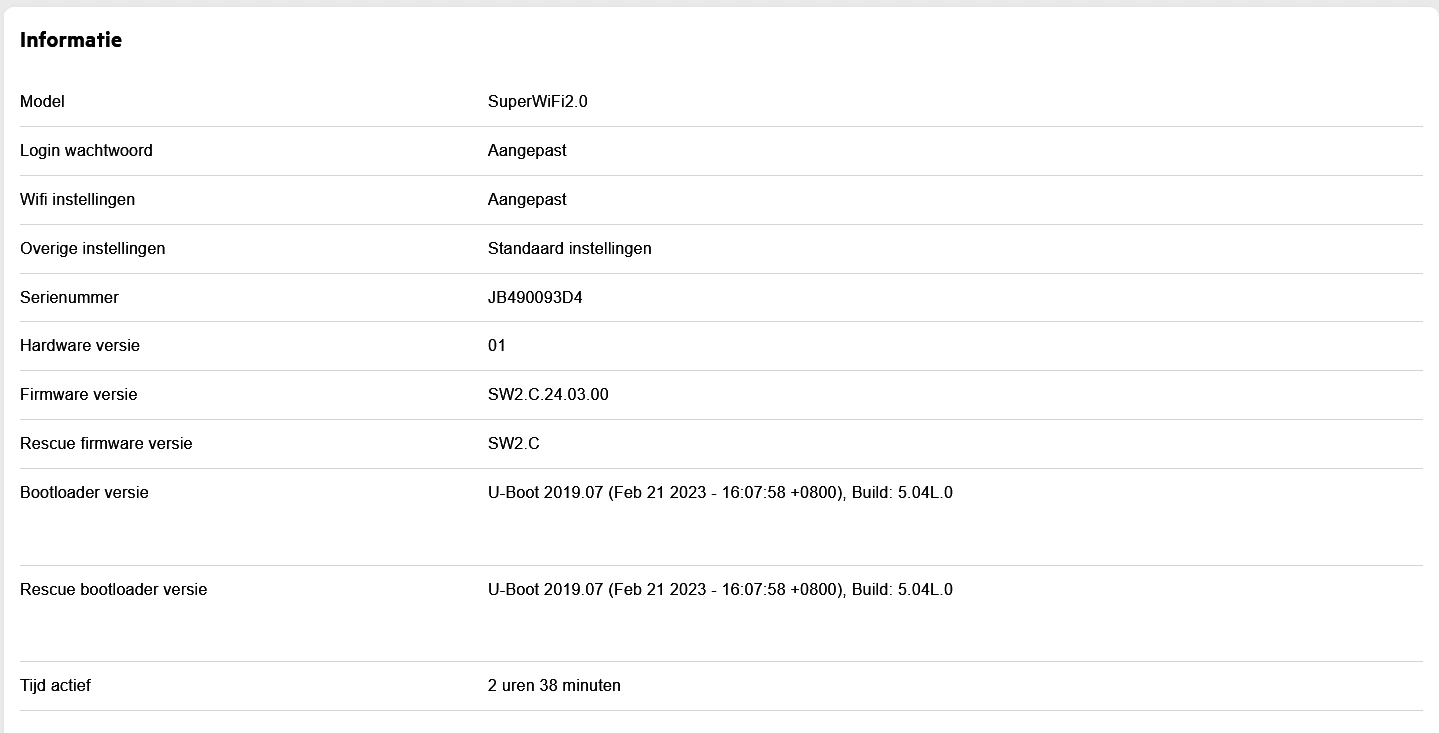Click the Rescue bootloader versie label
The image size is (1439, 733).
(x=113, y=589)
